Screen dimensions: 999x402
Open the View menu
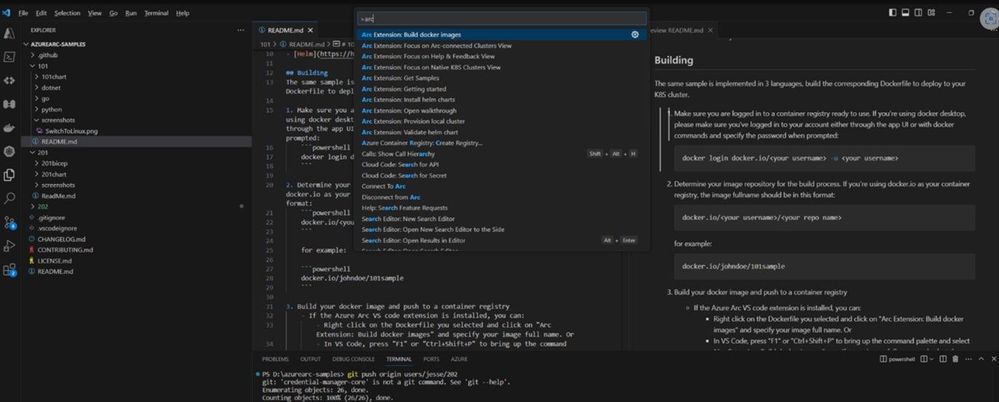(x=94, y=13)
